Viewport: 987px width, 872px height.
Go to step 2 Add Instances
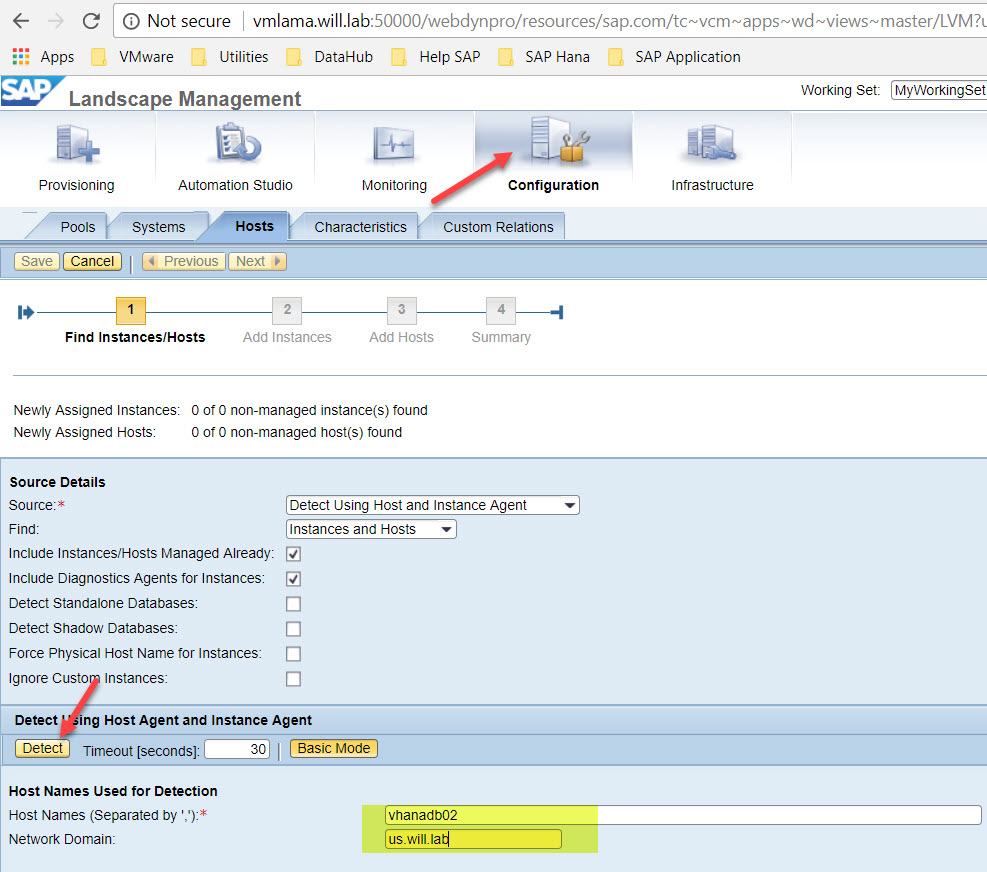(287, 310)
